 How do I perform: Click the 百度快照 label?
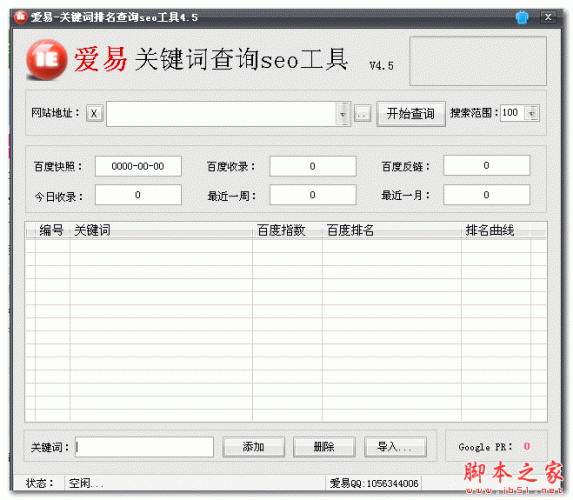coord(58,167)
